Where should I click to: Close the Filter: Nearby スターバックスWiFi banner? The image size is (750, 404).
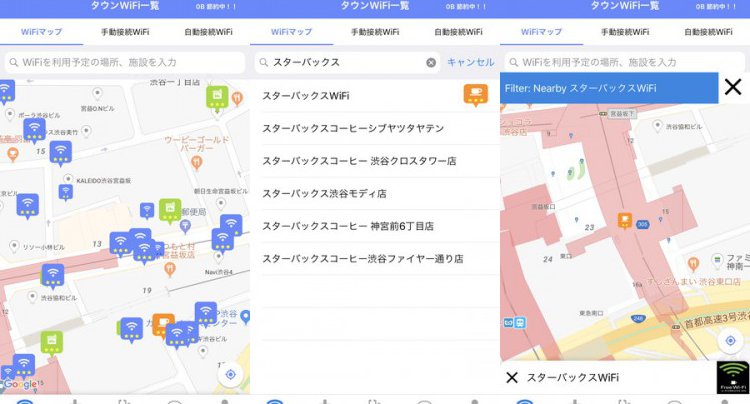click(733, 87)
